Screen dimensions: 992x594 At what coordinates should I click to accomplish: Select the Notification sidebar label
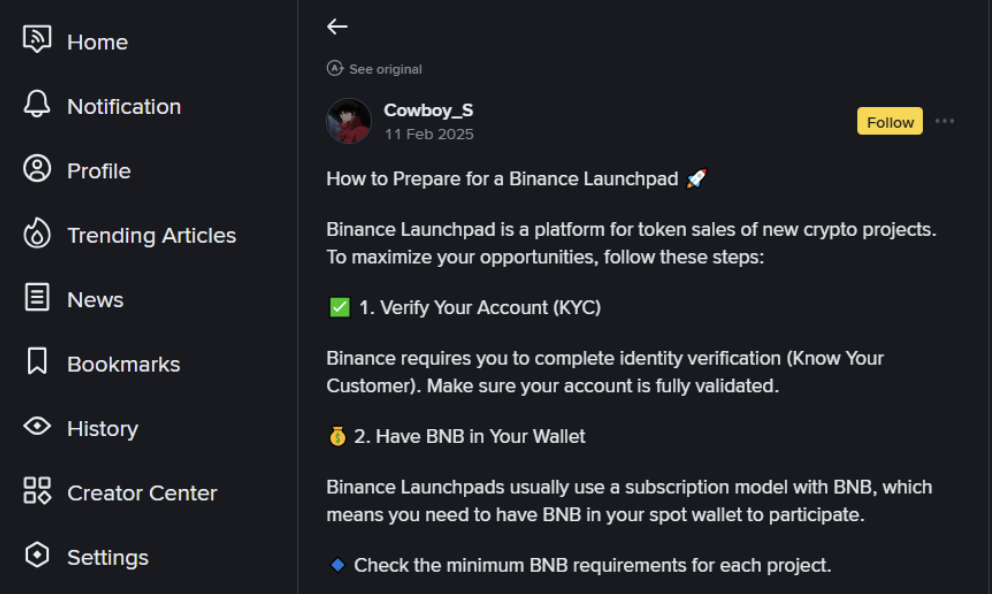pyautogui.click(x=123, y=104)
